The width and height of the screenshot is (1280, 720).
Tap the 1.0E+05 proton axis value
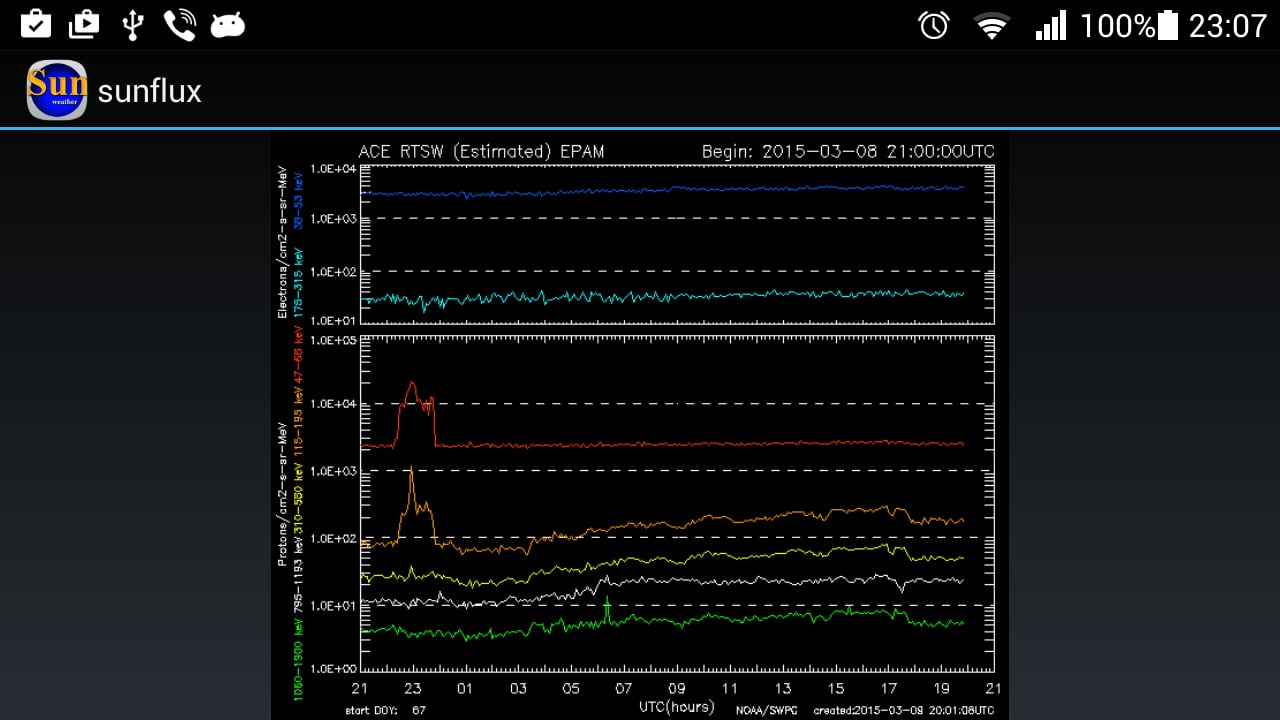click(333, 341)
